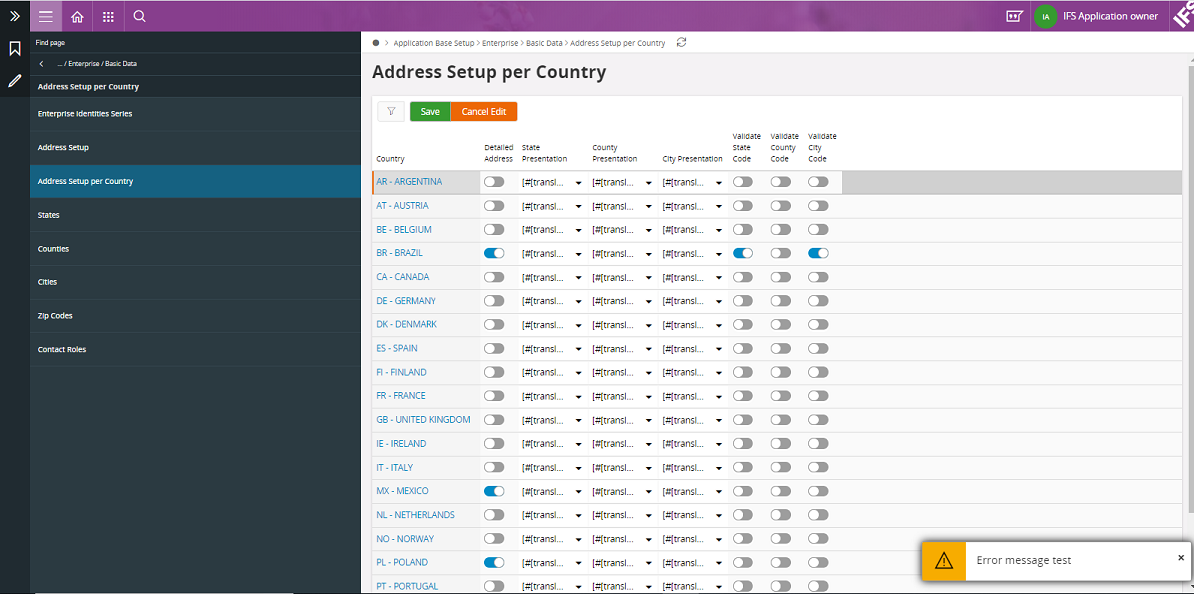1194x594 pixels.
Task: Open State Presentation dropdown for AT - AUSTRIA
Action: [578, 205]
